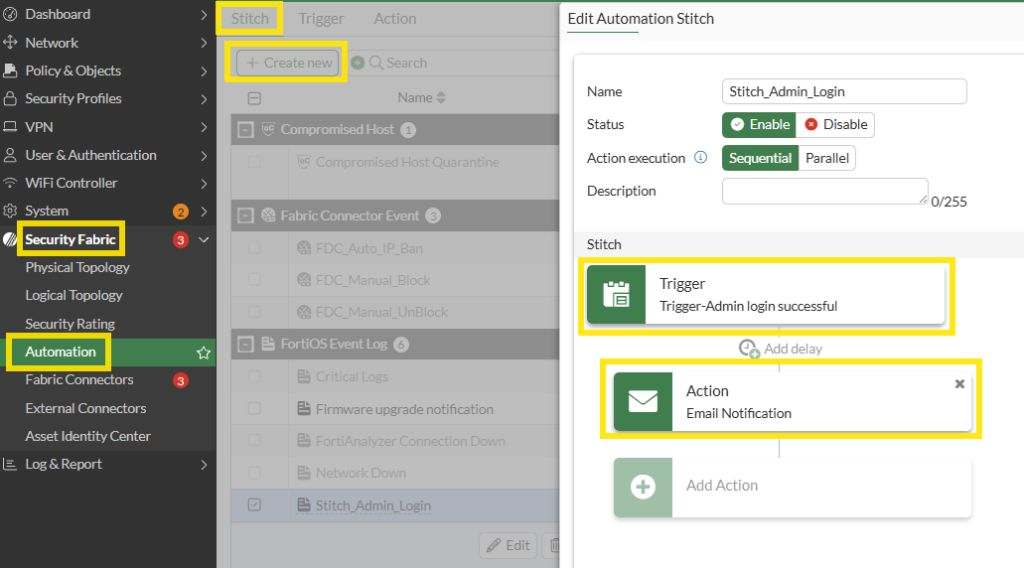1024x568 pixels.
Task: Check the Firmware upgrade notification checkbox
Action: tap(255, 409)
